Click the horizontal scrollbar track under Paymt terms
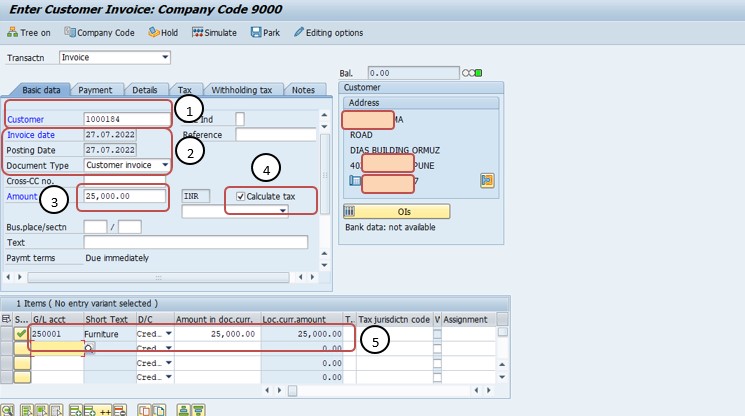Viewport: 745px width, 416px height. 158,277
